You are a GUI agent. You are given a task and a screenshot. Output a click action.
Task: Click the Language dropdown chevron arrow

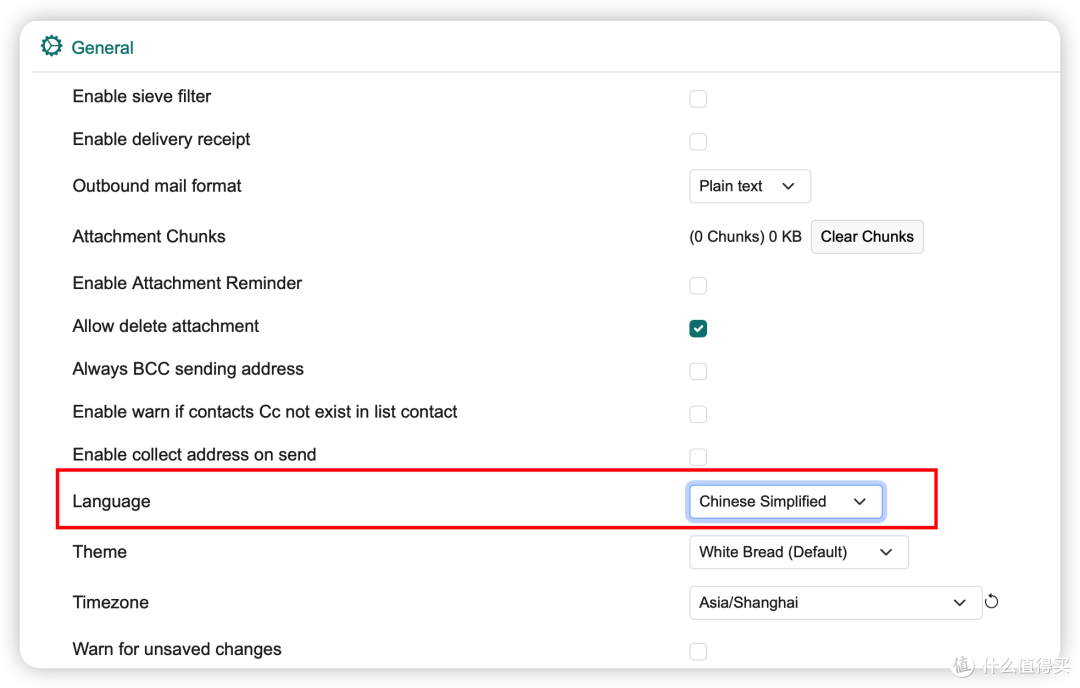860,501
